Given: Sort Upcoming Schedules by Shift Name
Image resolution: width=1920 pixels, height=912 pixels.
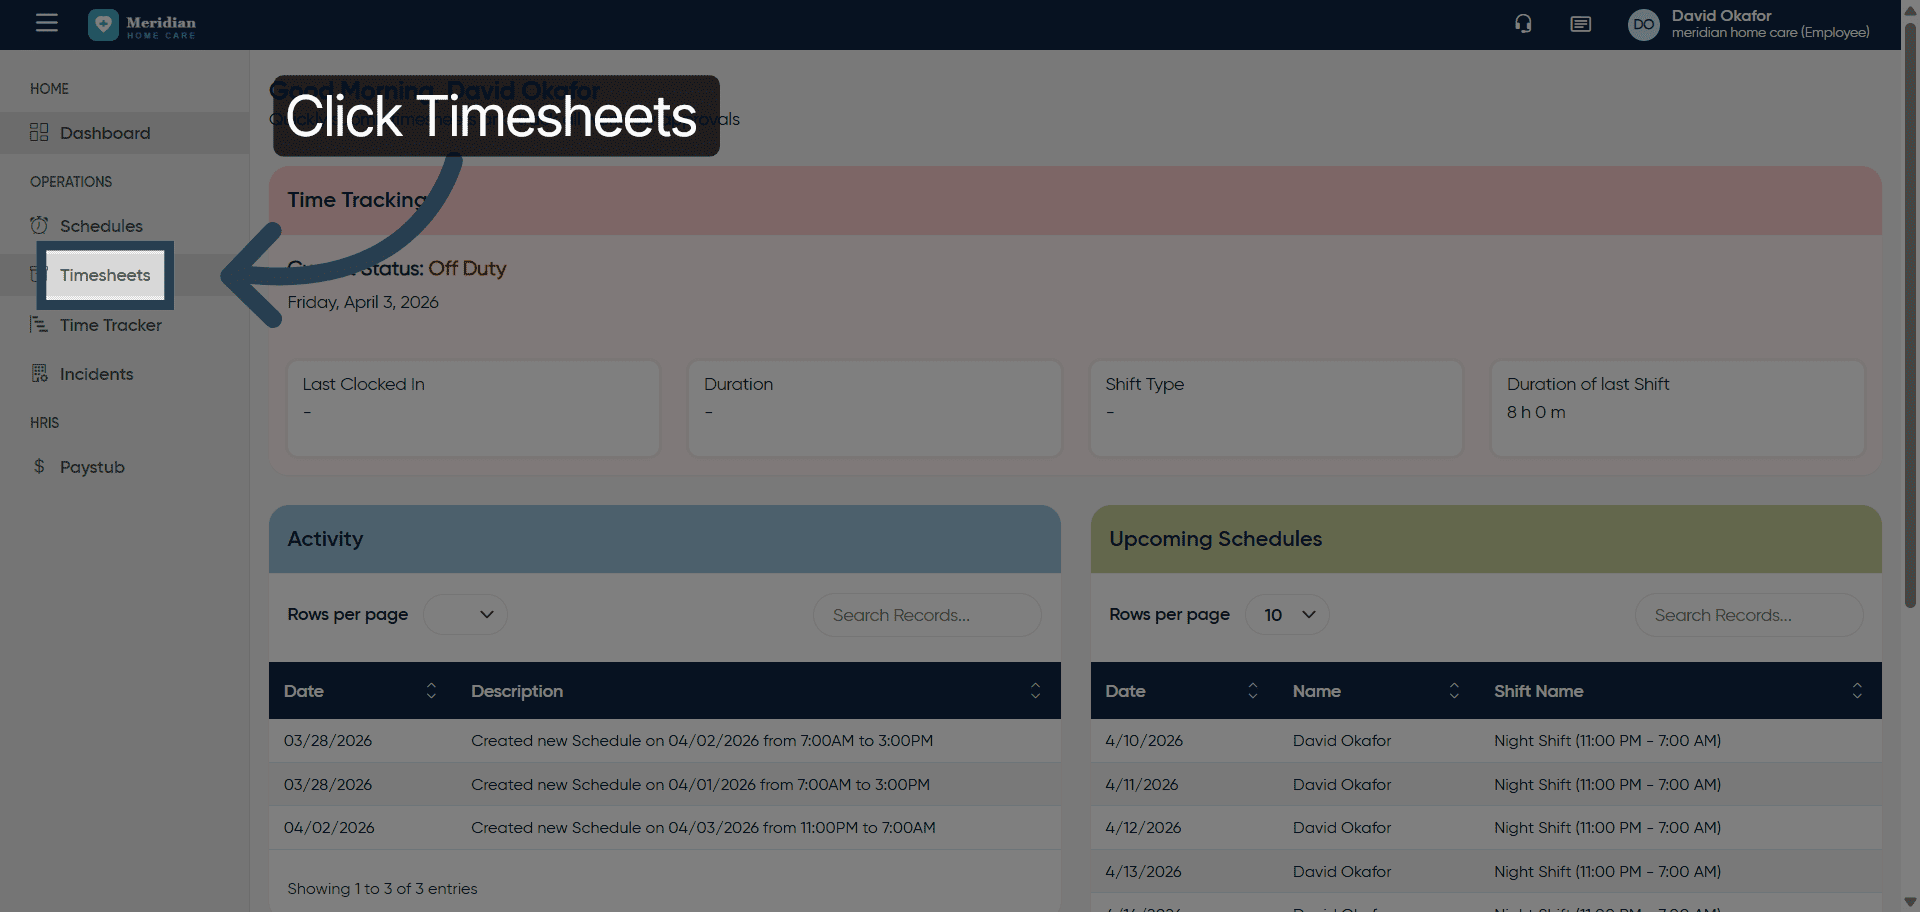Looking at the screenshot, I should 1856,691.
